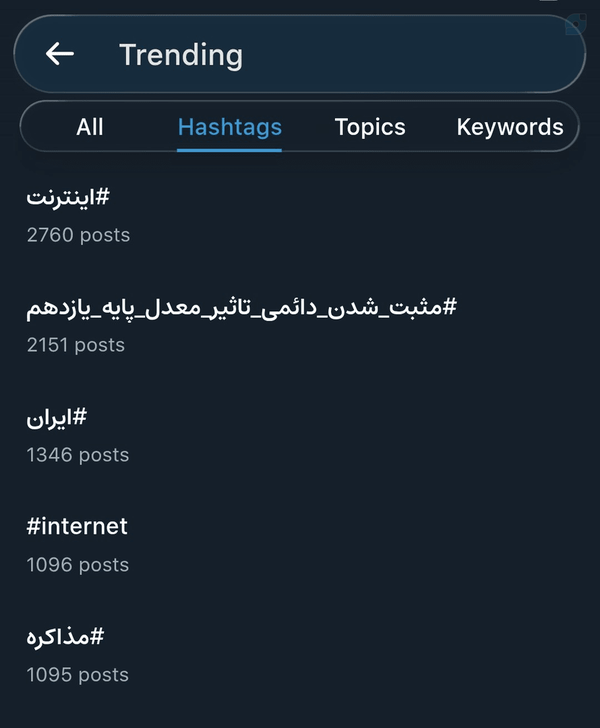
Task: Click the hash symbol of #internet
Action: [x=33, y=526]
